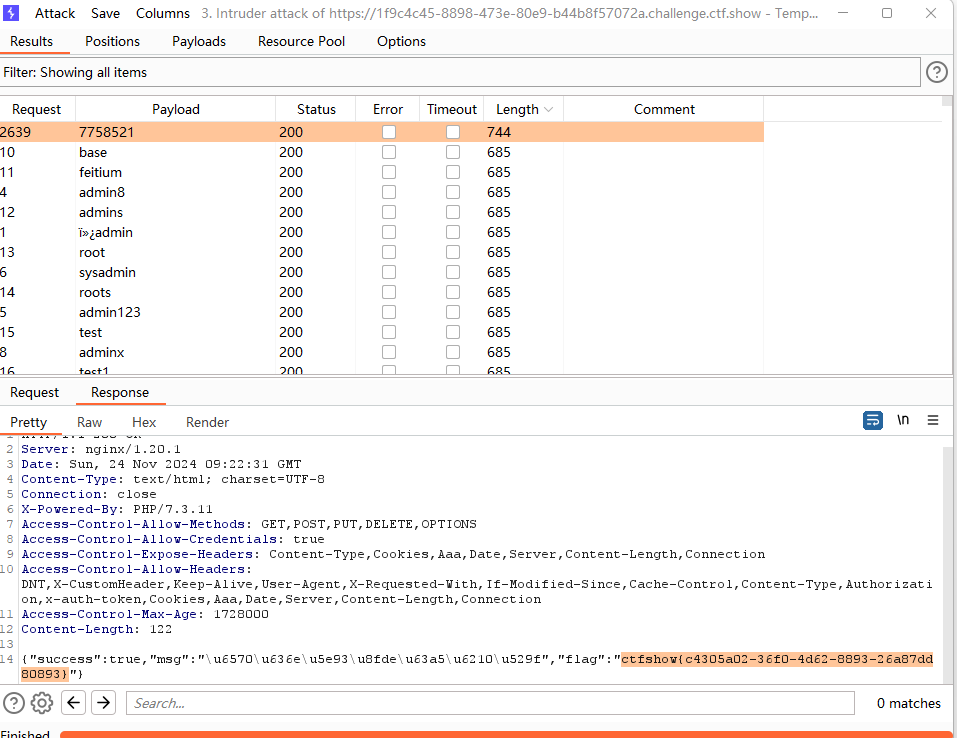The height and width of the screenshot is (738, 957).
Task: Toggle Error checkbox for payload base
Action: point(389,152)
